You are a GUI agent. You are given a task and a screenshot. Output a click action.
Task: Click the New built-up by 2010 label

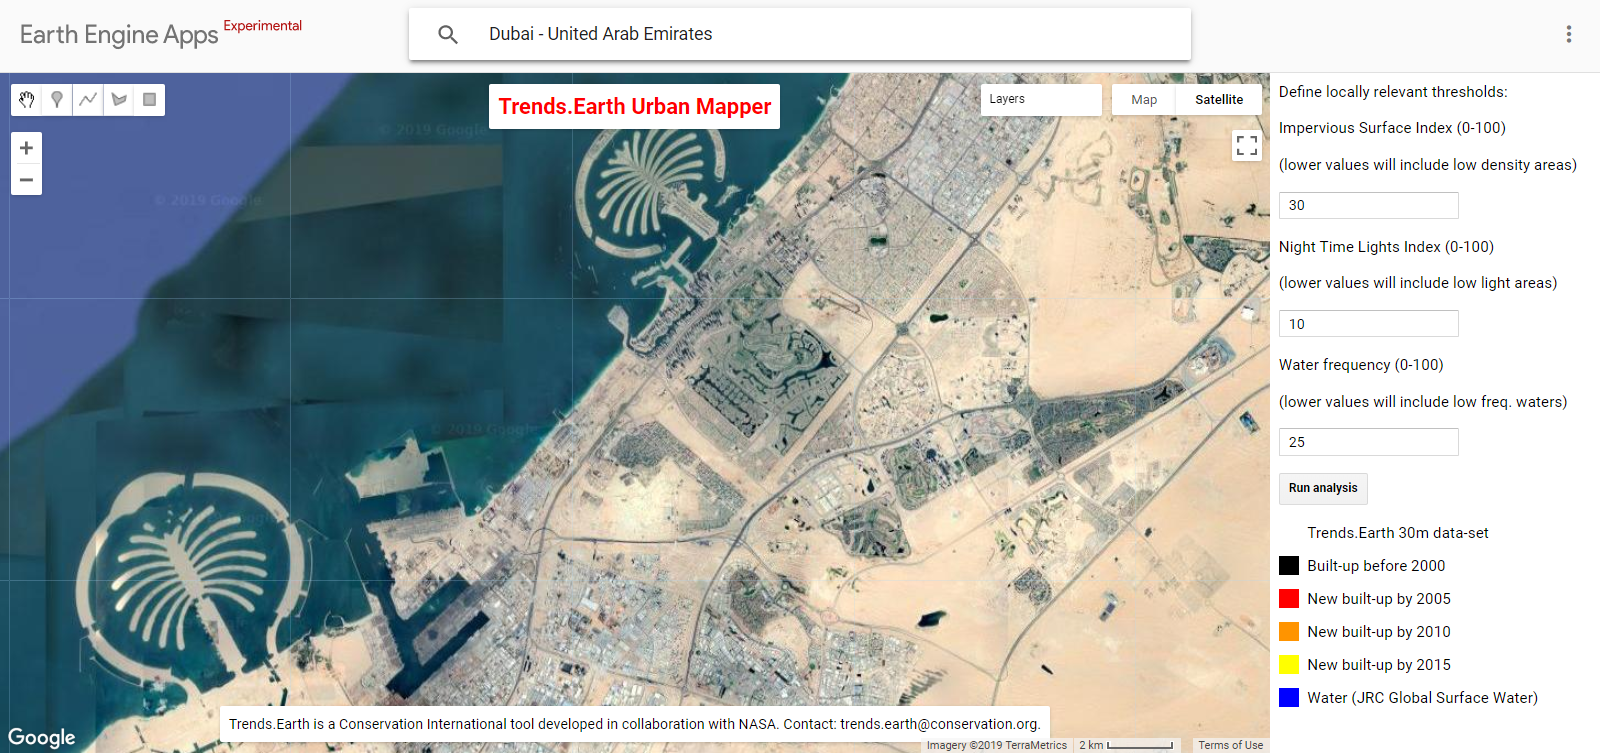(1379, 632)
